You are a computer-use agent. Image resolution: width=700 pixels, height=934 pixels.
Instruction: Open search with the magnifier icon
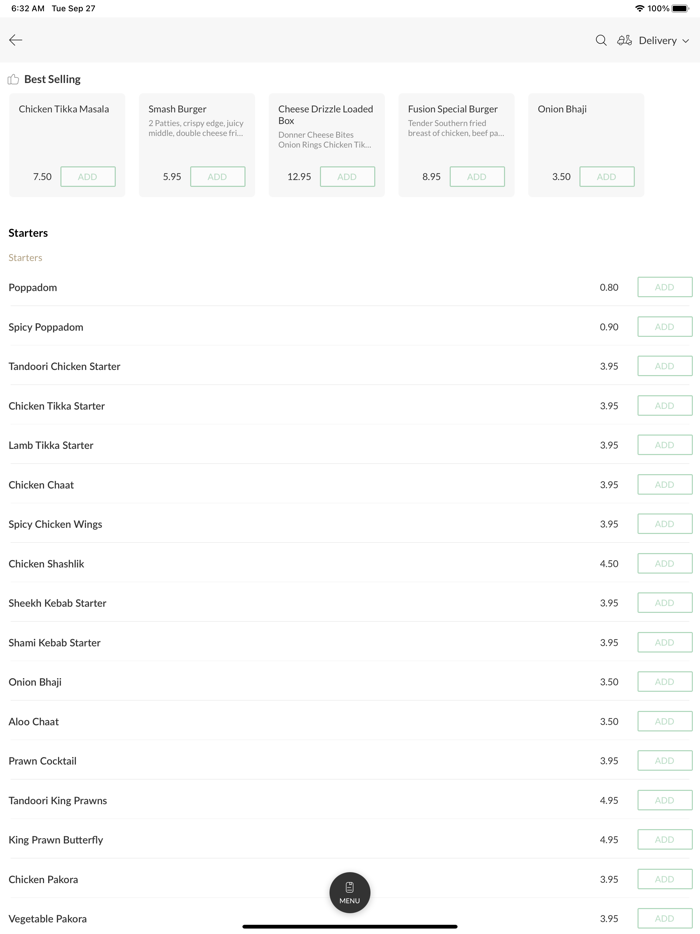point(601,40)
